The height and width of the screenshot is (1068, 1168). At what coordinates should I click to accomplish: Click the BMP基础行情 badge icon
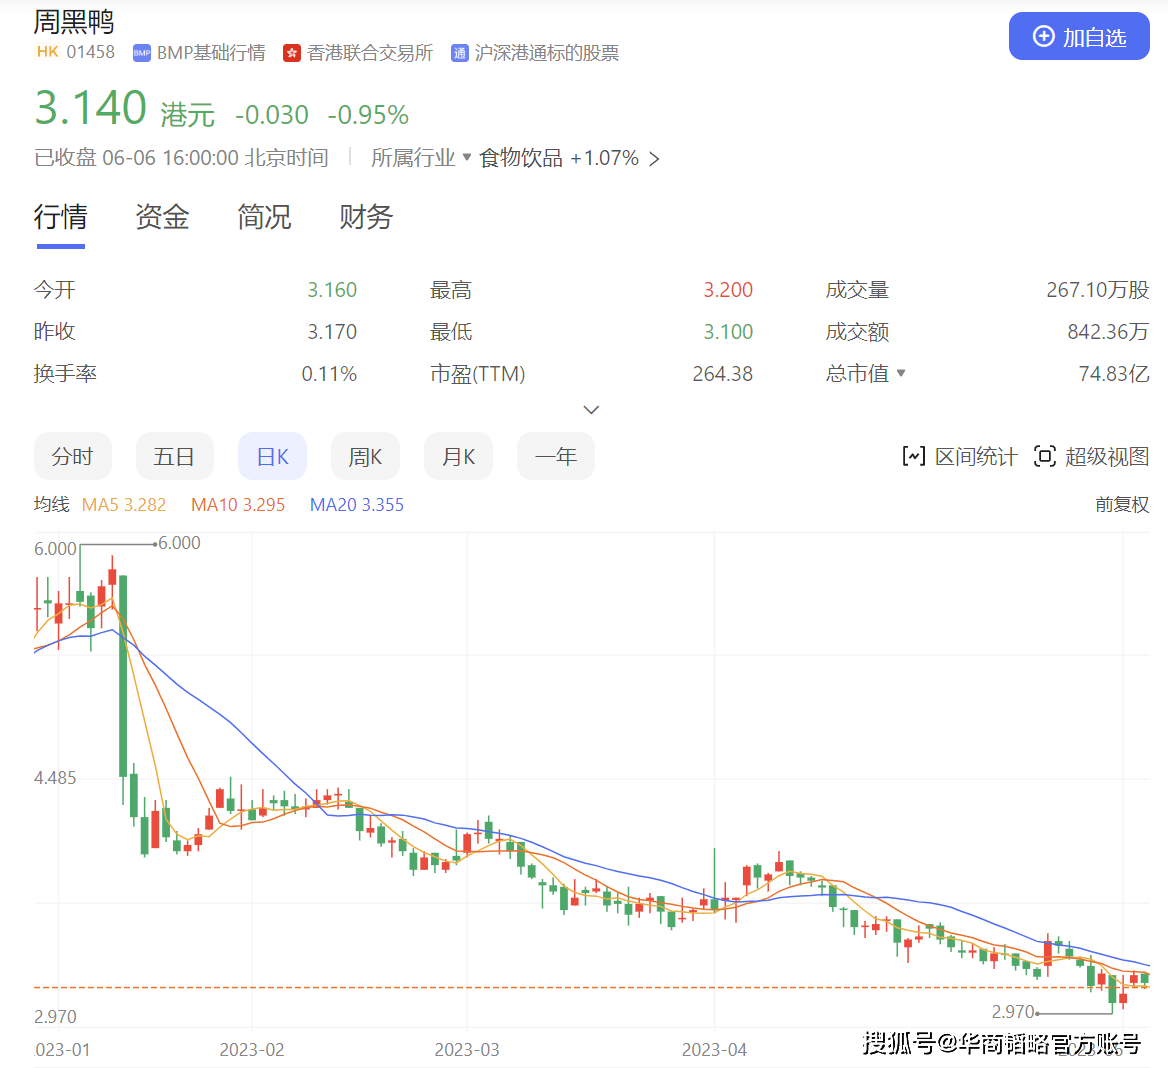point(142,53)
